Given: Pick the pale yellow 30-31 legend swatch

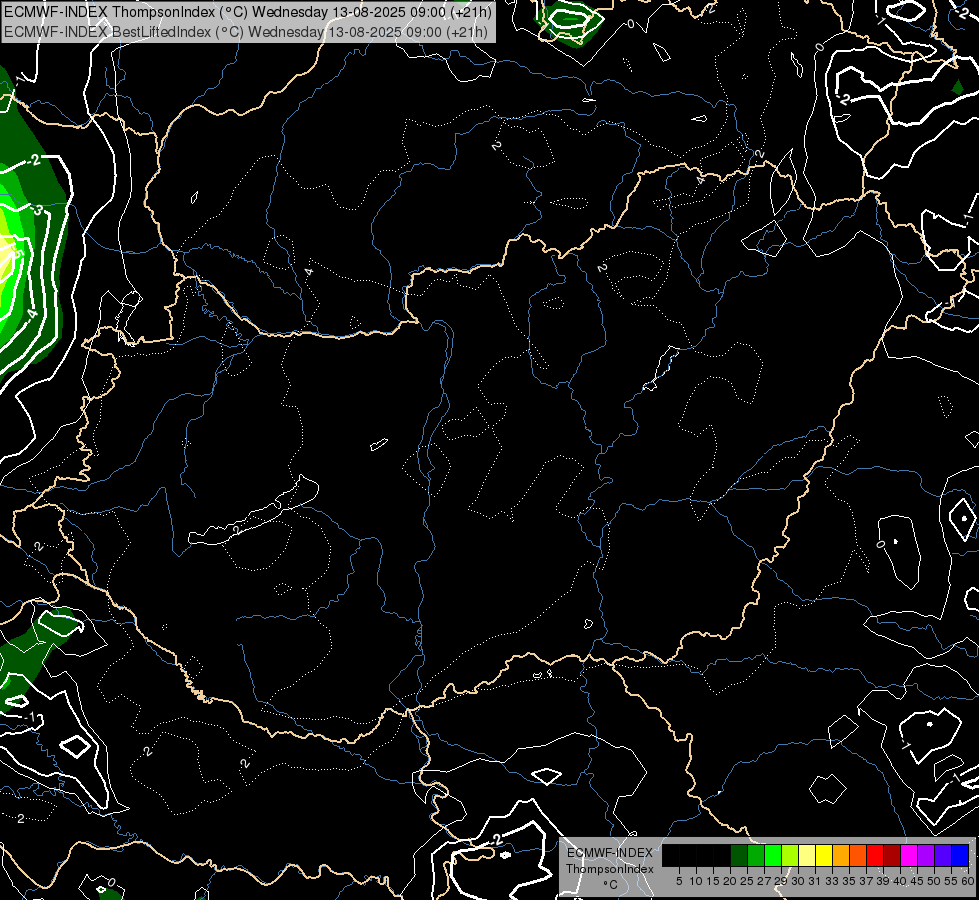Looking at the screenshot, I should coord(807,855).
